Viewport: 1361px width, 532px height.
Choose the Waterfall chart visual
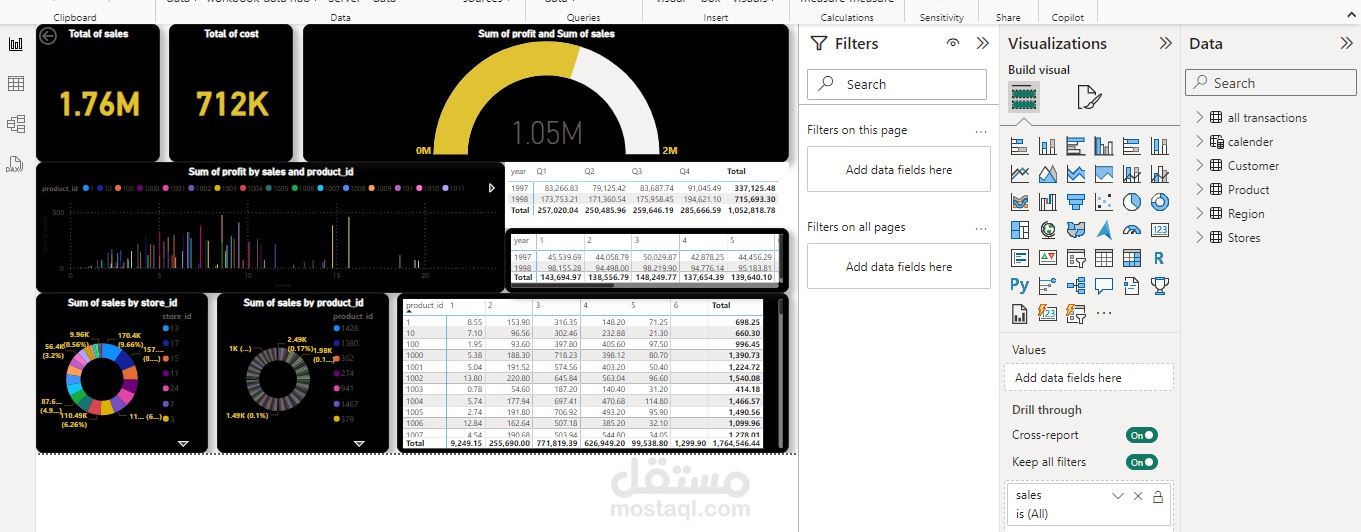pyautogui.click(x=1048, y=202)
